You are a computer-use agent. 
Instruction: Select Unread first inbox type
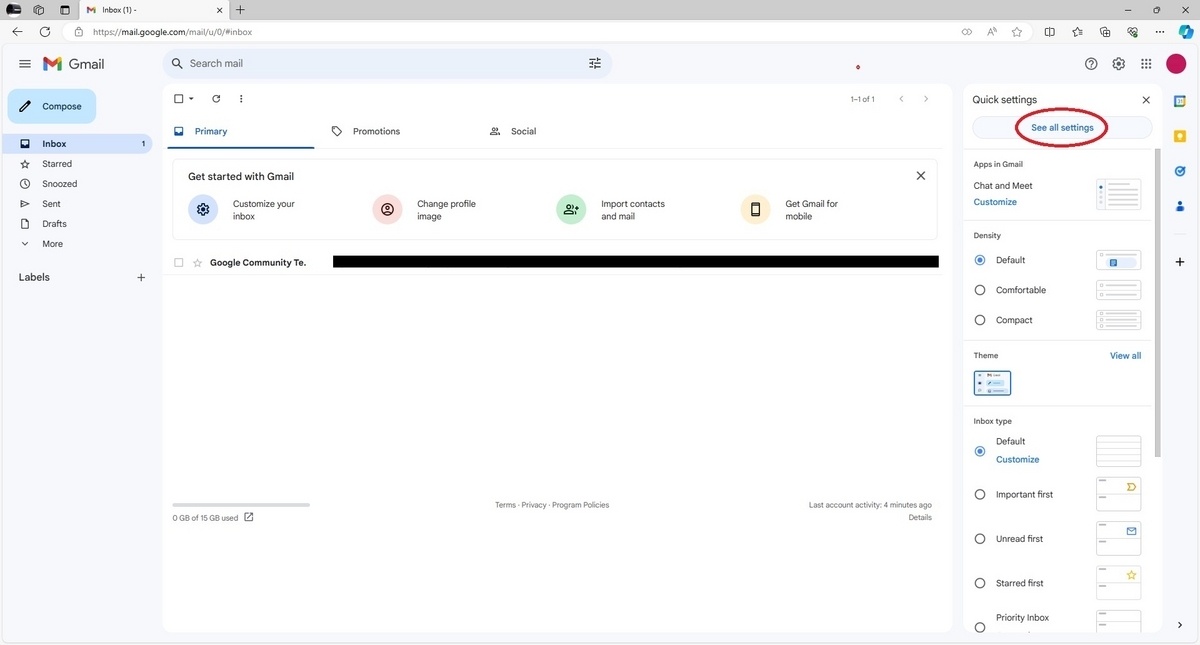pyautogui.click(x=980, y=539)
